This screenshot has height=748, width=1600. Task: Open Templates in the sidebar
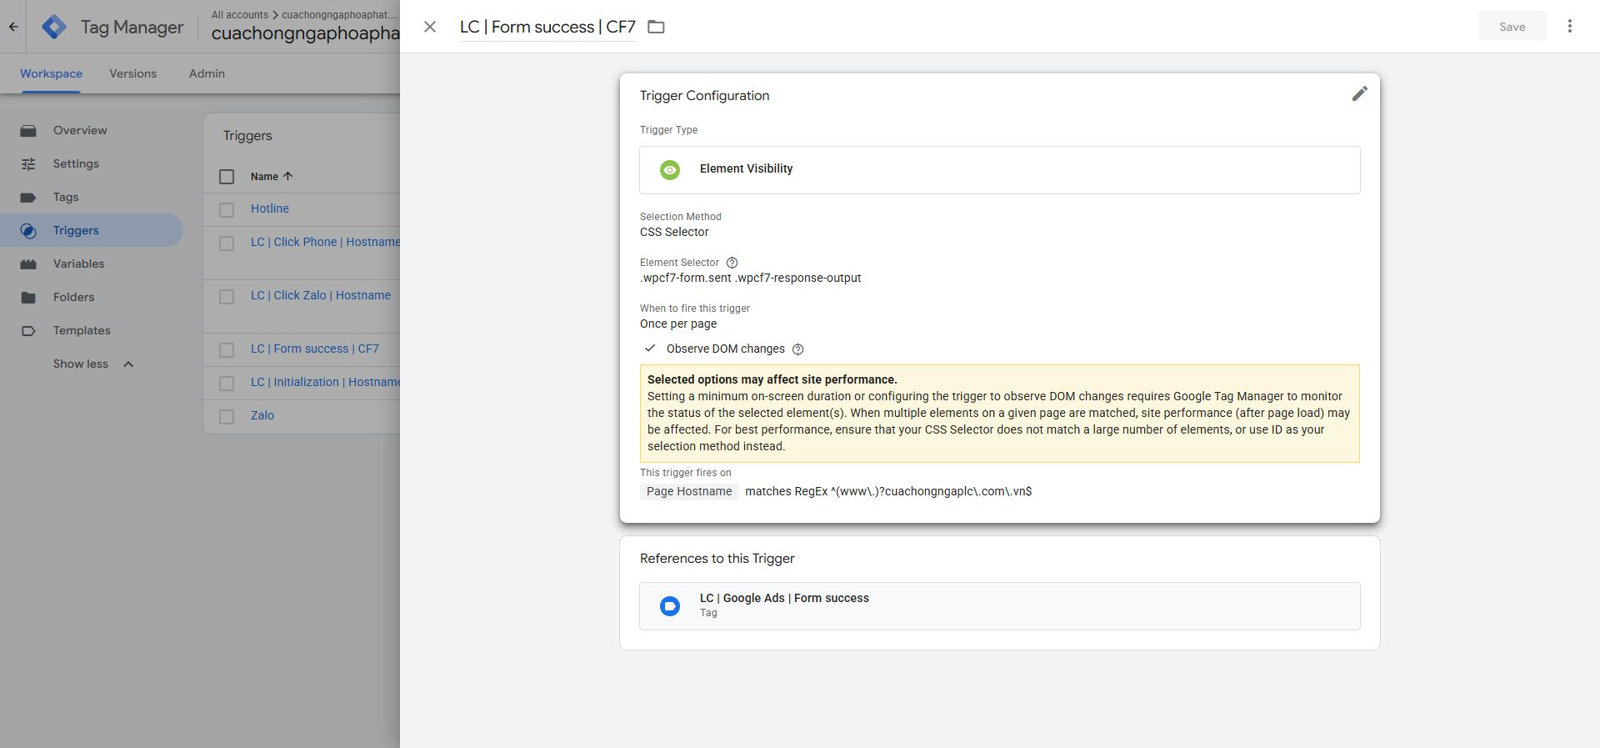(82, 331)
